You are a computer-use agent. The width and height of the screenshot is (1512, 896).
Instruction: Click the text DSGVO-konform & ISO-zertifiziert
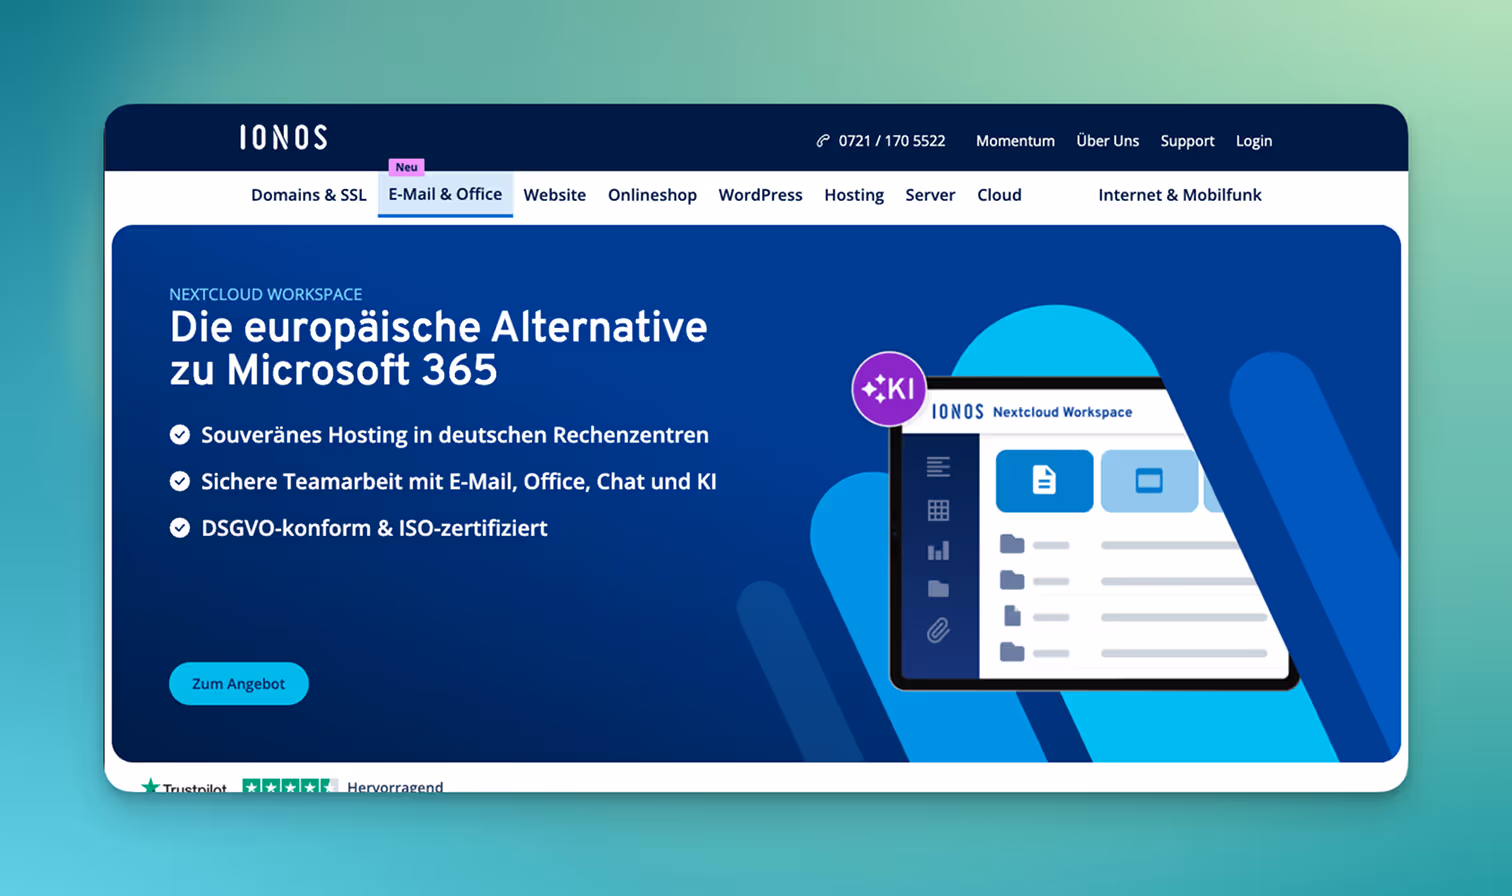374,528
